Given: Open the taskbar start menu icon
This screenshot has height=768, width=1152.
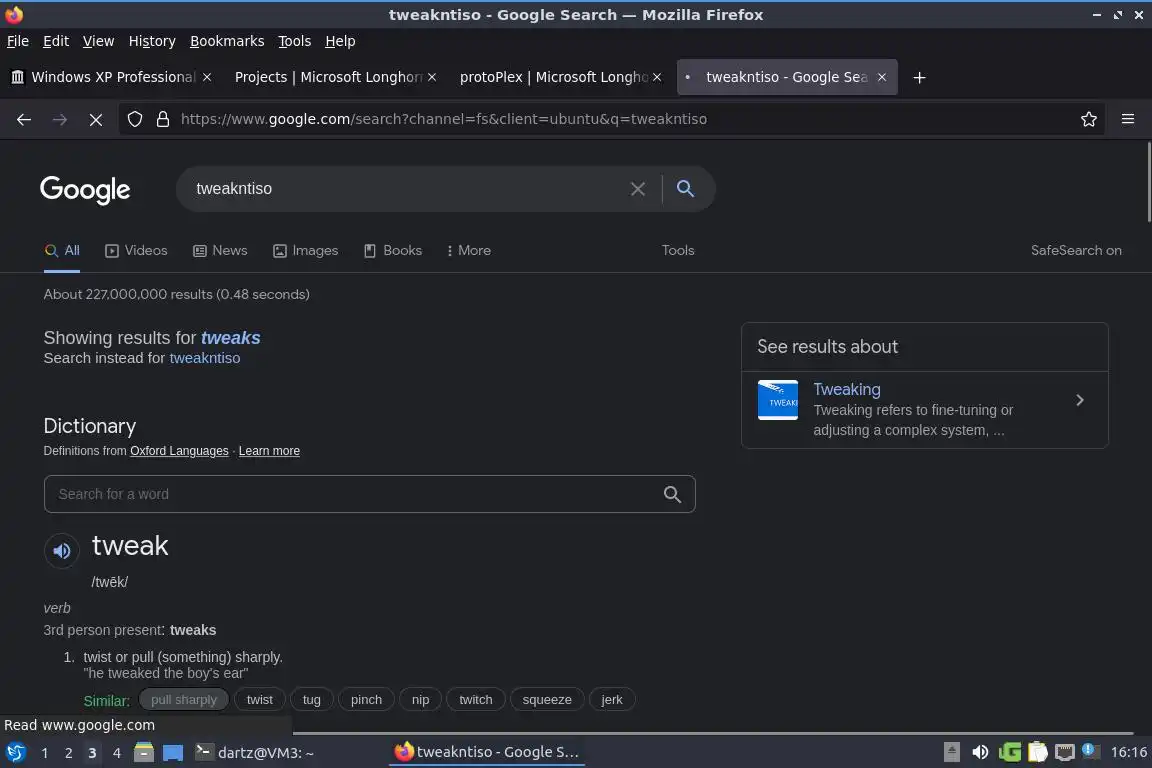Looking at the screenshot, I should point(15,753).
